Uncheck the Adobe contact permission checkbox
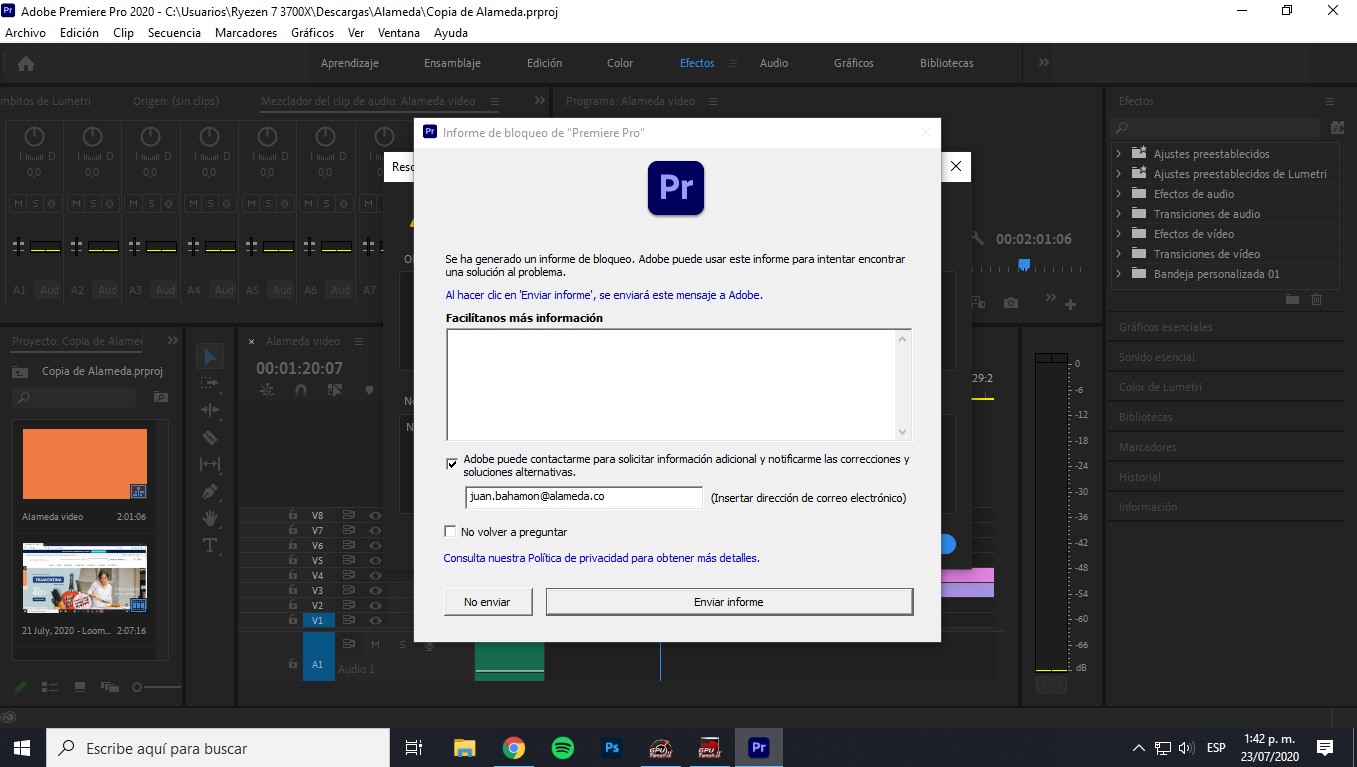 point(451,463)
